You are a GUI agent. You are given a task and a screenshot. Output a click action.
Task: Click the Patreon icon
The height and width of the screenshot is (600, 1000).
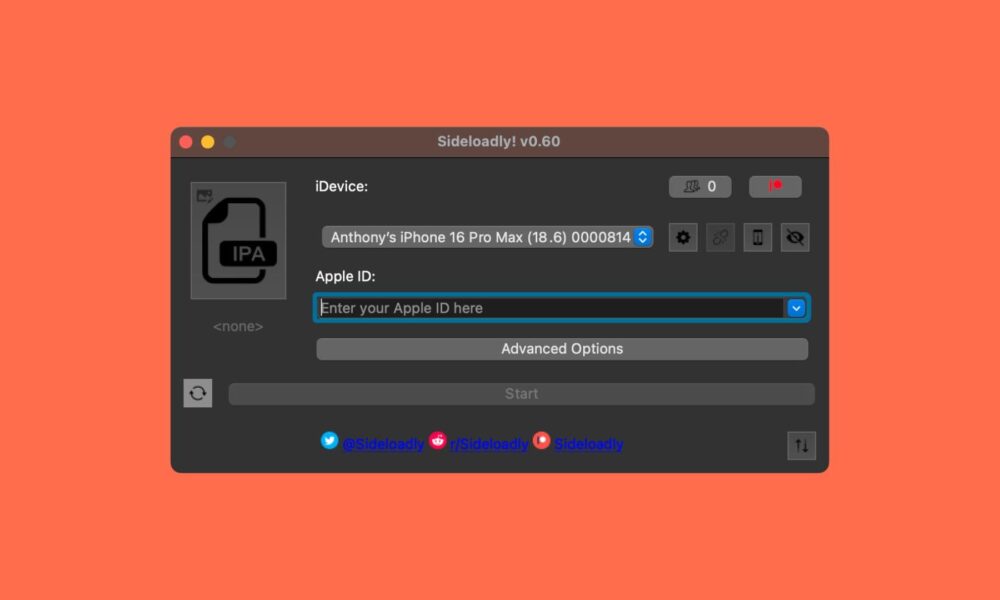541,440
